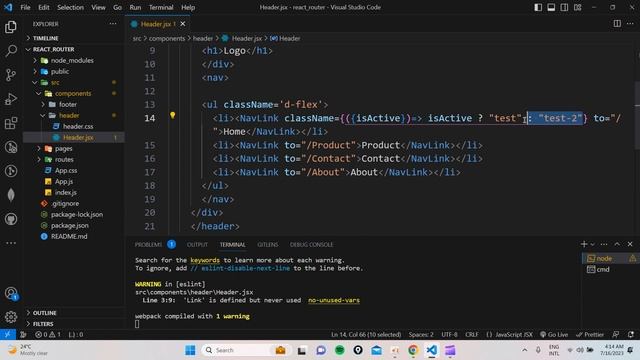Close the Header.jsx editor tab
The width and height of the screenshot is (640, 360).
coord(183,24)
